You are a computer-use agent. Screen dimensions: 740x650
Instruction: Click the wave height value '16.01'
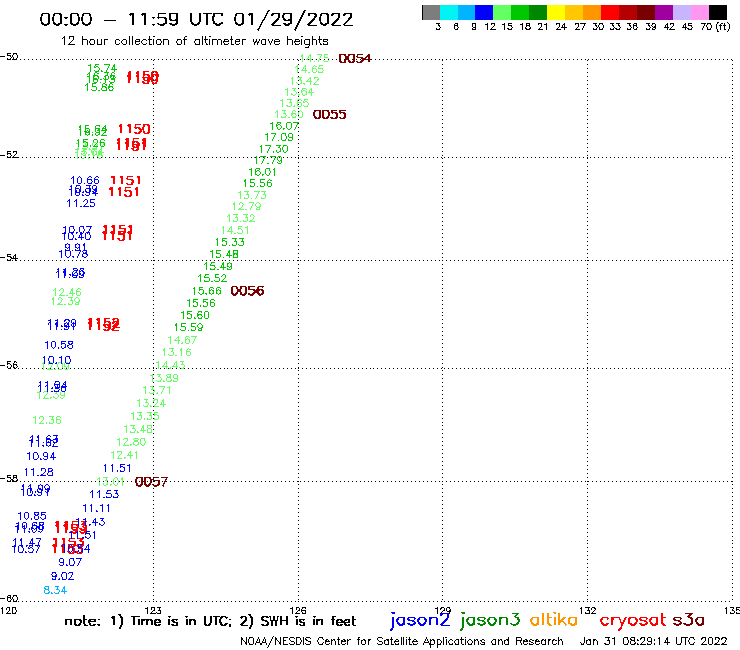262,172
